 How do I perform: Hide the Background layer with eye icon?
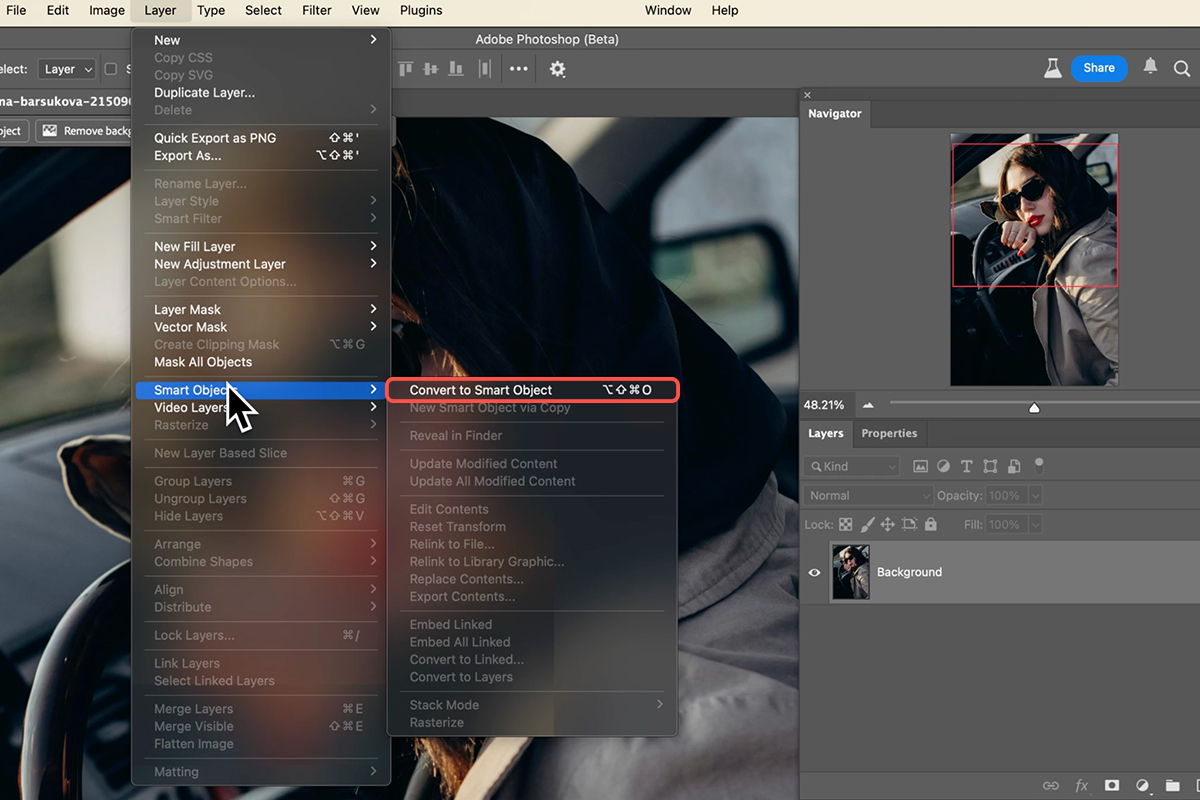[x=814, y=572]
